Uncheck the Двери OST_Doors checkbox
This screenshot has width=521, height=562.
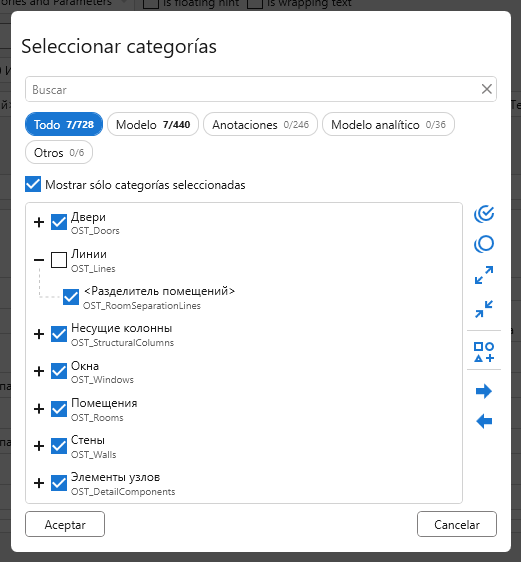coord(59,222)
